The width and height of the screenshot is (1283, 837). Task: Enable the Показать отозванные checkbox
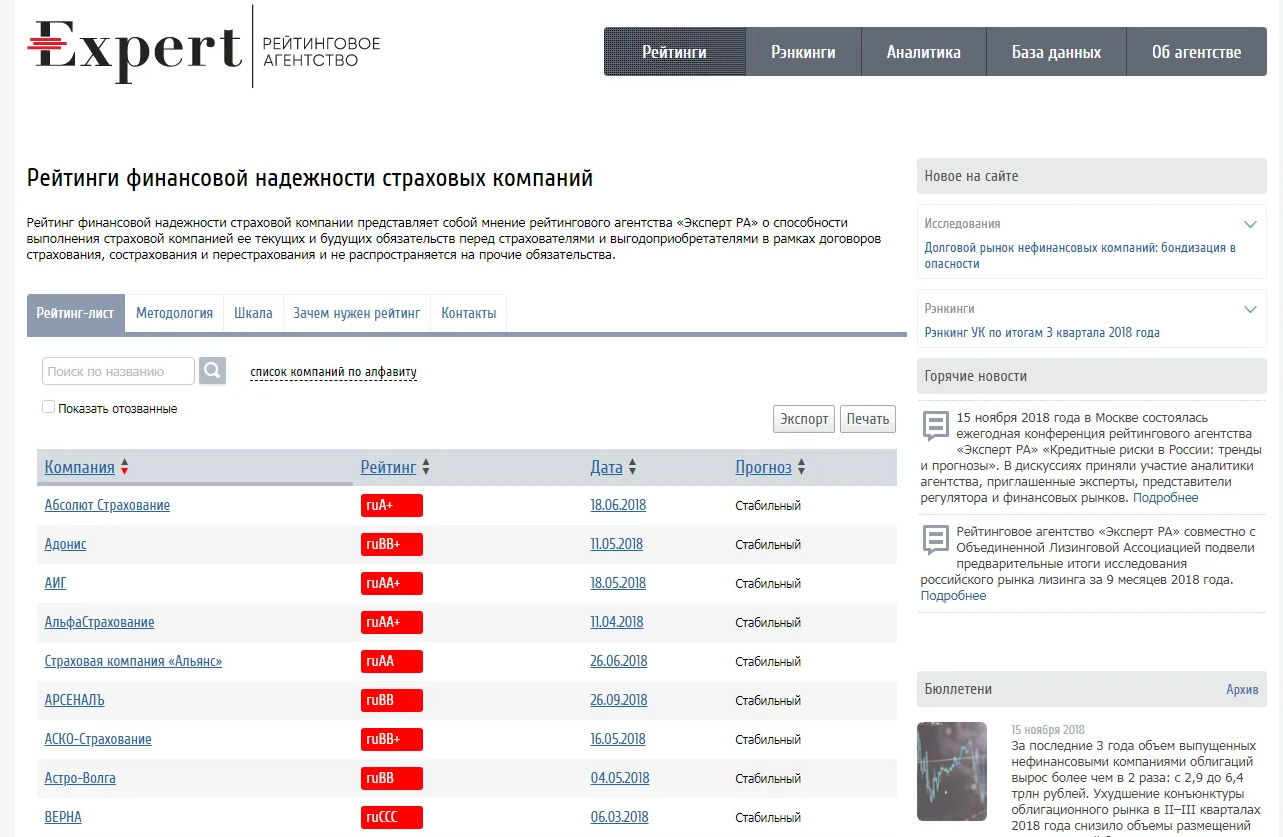tap(48, 407)
